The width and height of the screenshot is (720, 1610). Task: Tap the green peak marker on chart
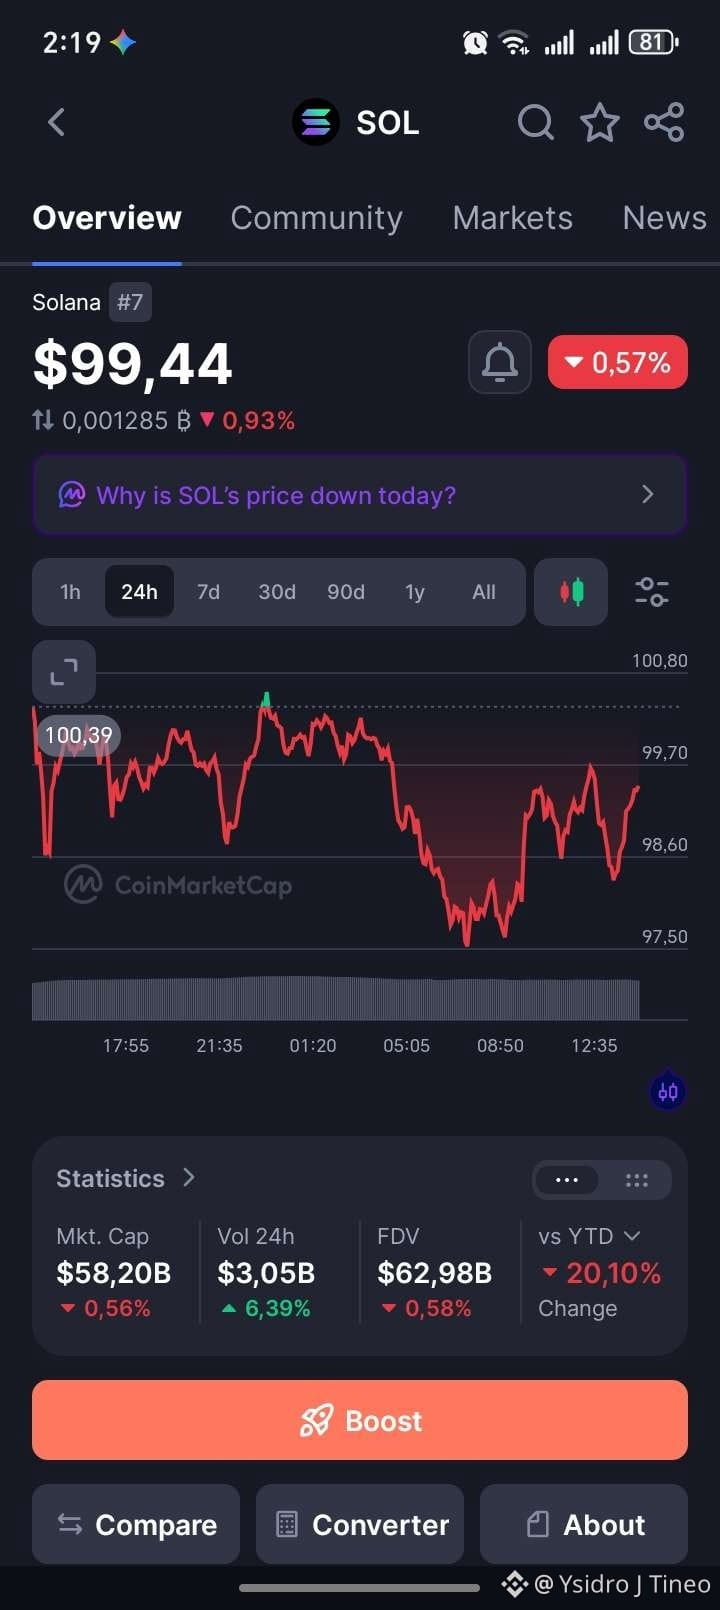(x=266, y=700)
